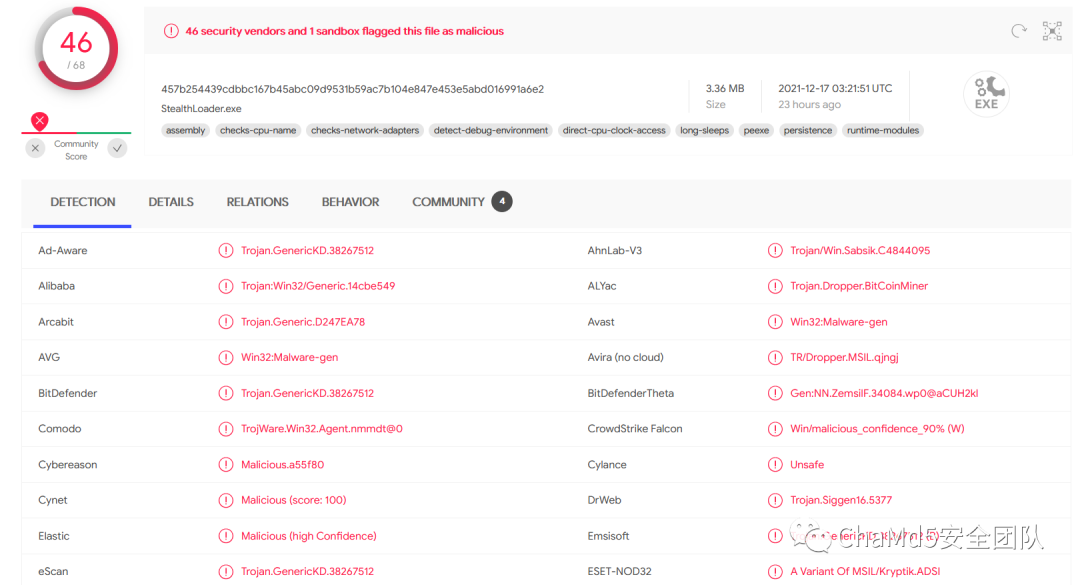
Task: Click the peexe tag
Action: click(x=756, y=130)
